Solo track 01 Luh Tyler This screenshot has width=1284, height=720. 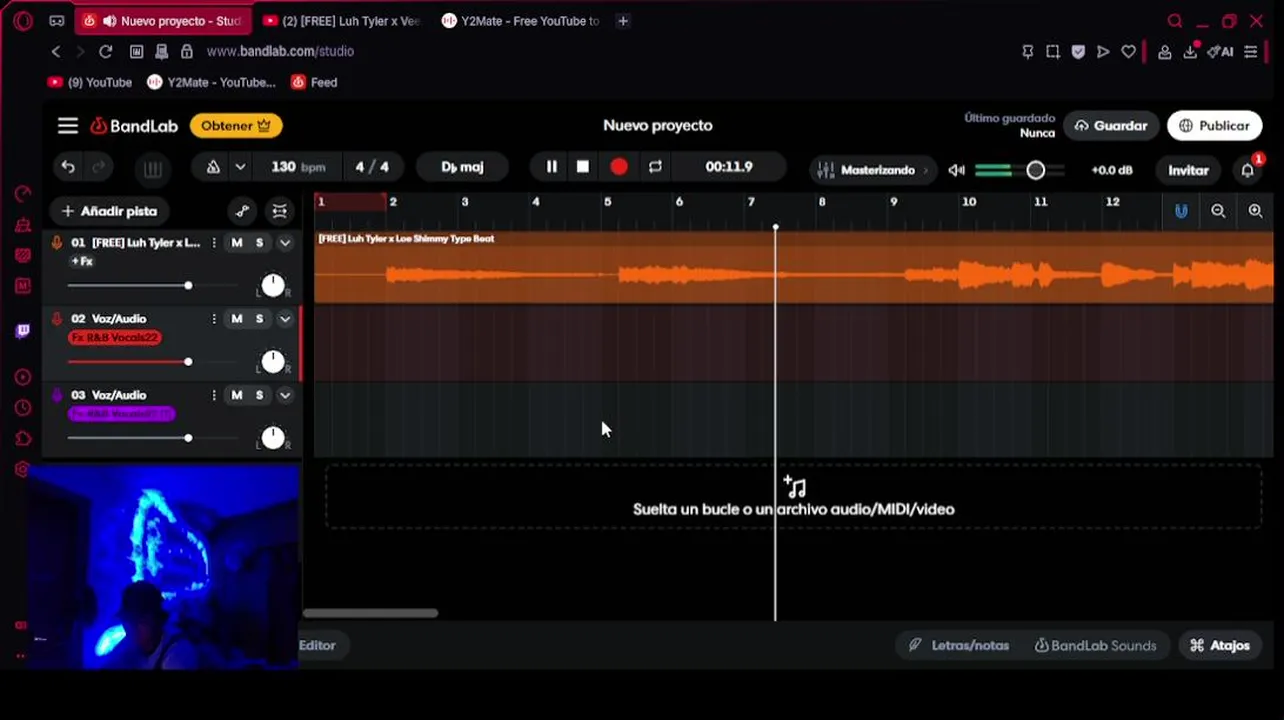[x=259, y=243]
